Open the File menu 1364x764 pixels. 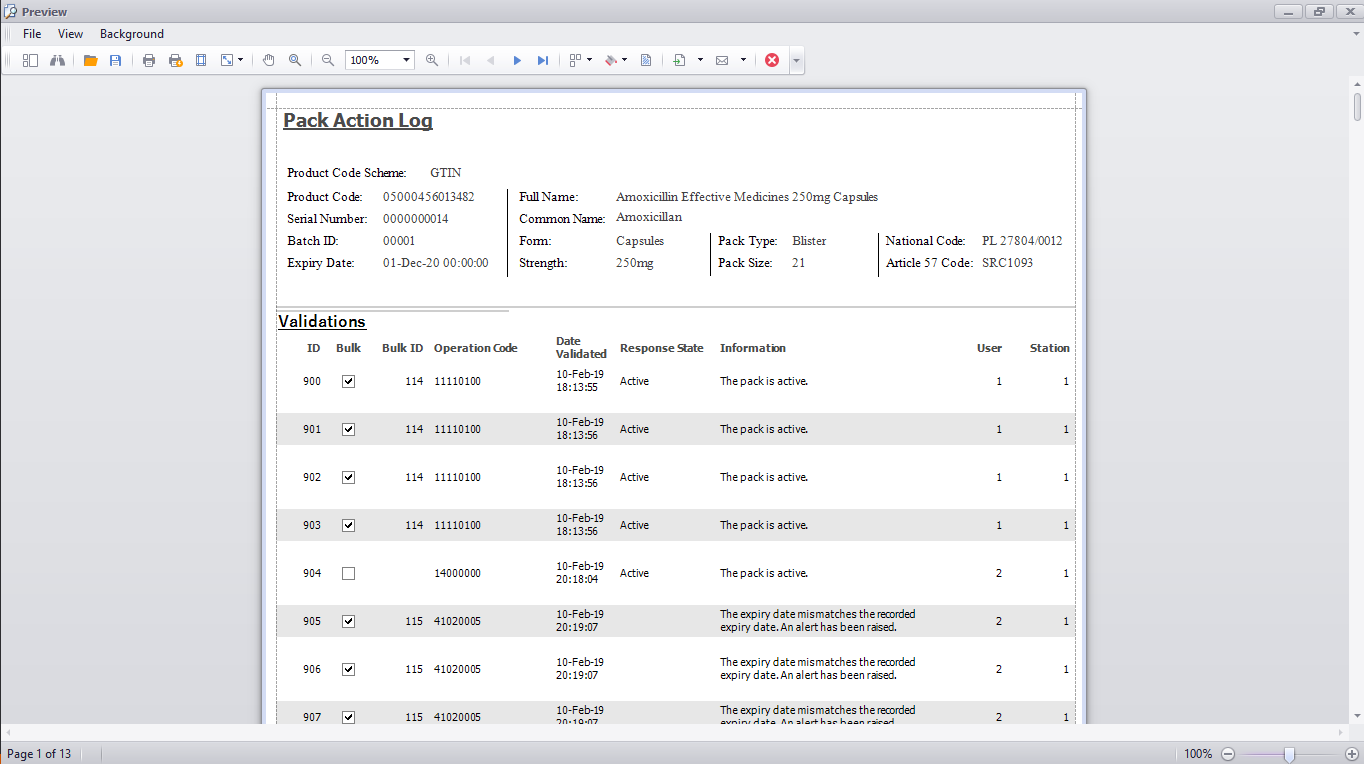coord(32,34)
